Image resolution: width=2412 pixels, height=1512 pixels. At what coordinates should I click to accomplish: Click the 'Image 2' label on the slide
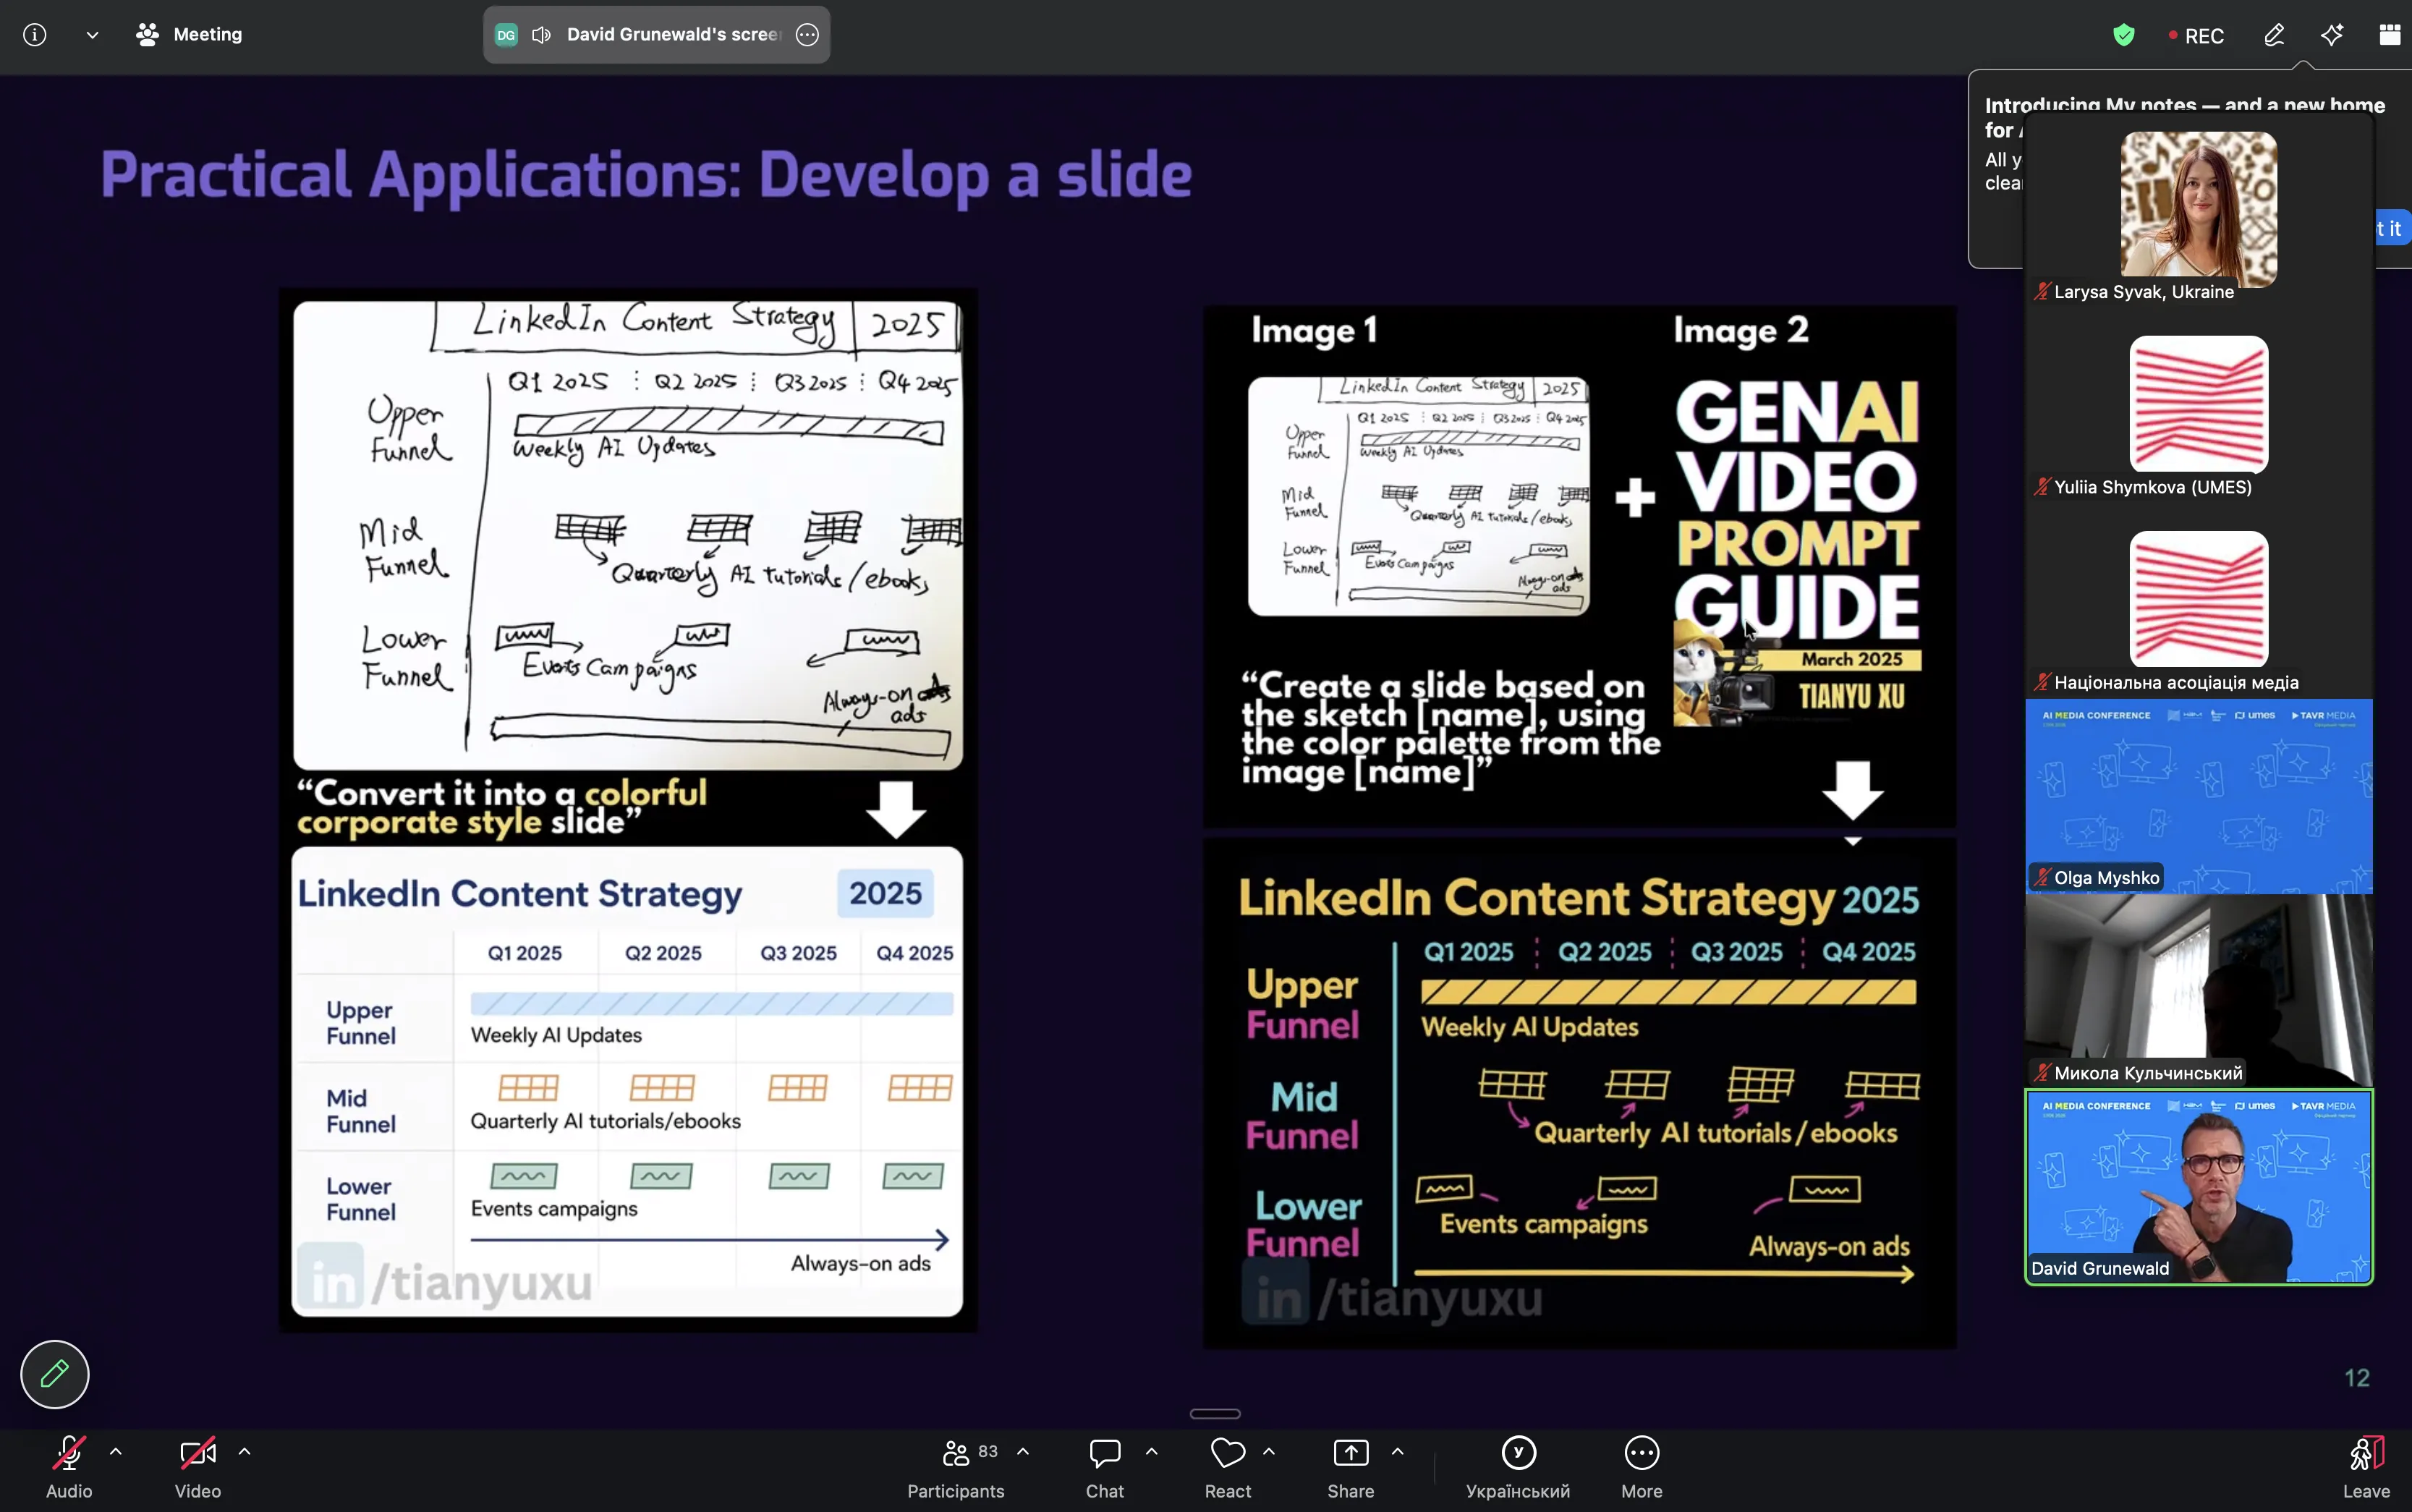1741,330
